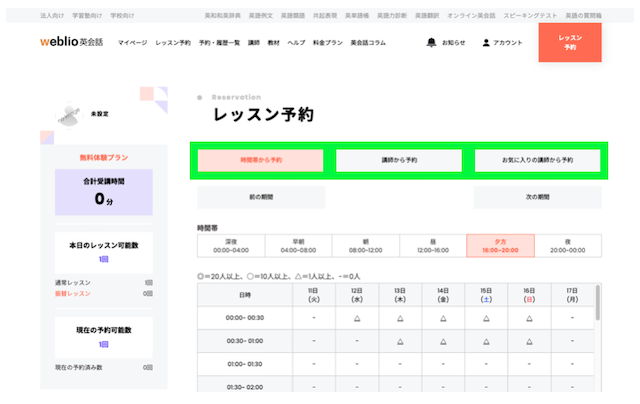Select the 深夜 00:00-04:00 time slot

pyautogui.click(x=231, y=246)
